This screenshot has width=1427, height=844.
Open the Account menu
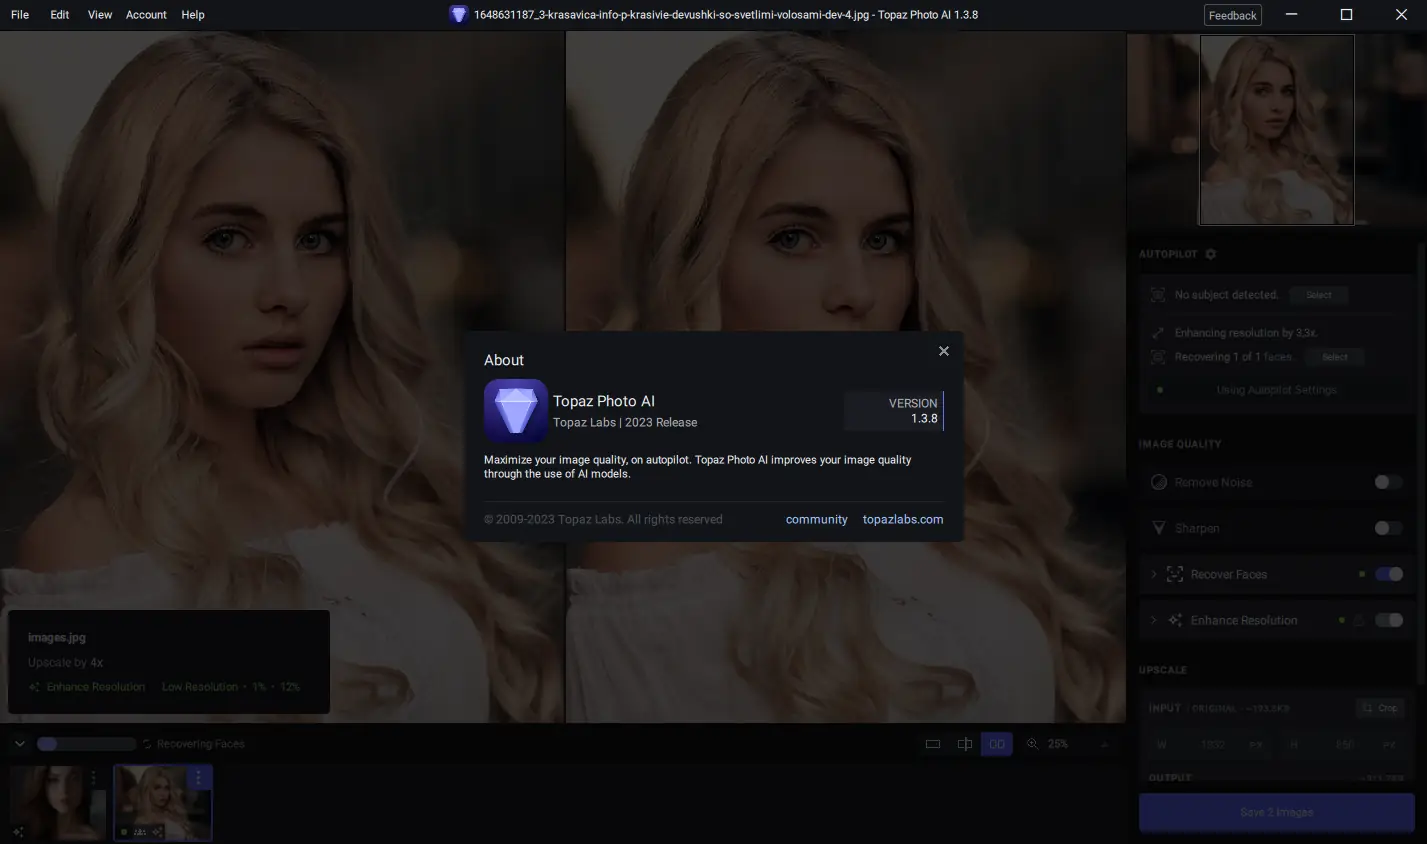point(146,15)
